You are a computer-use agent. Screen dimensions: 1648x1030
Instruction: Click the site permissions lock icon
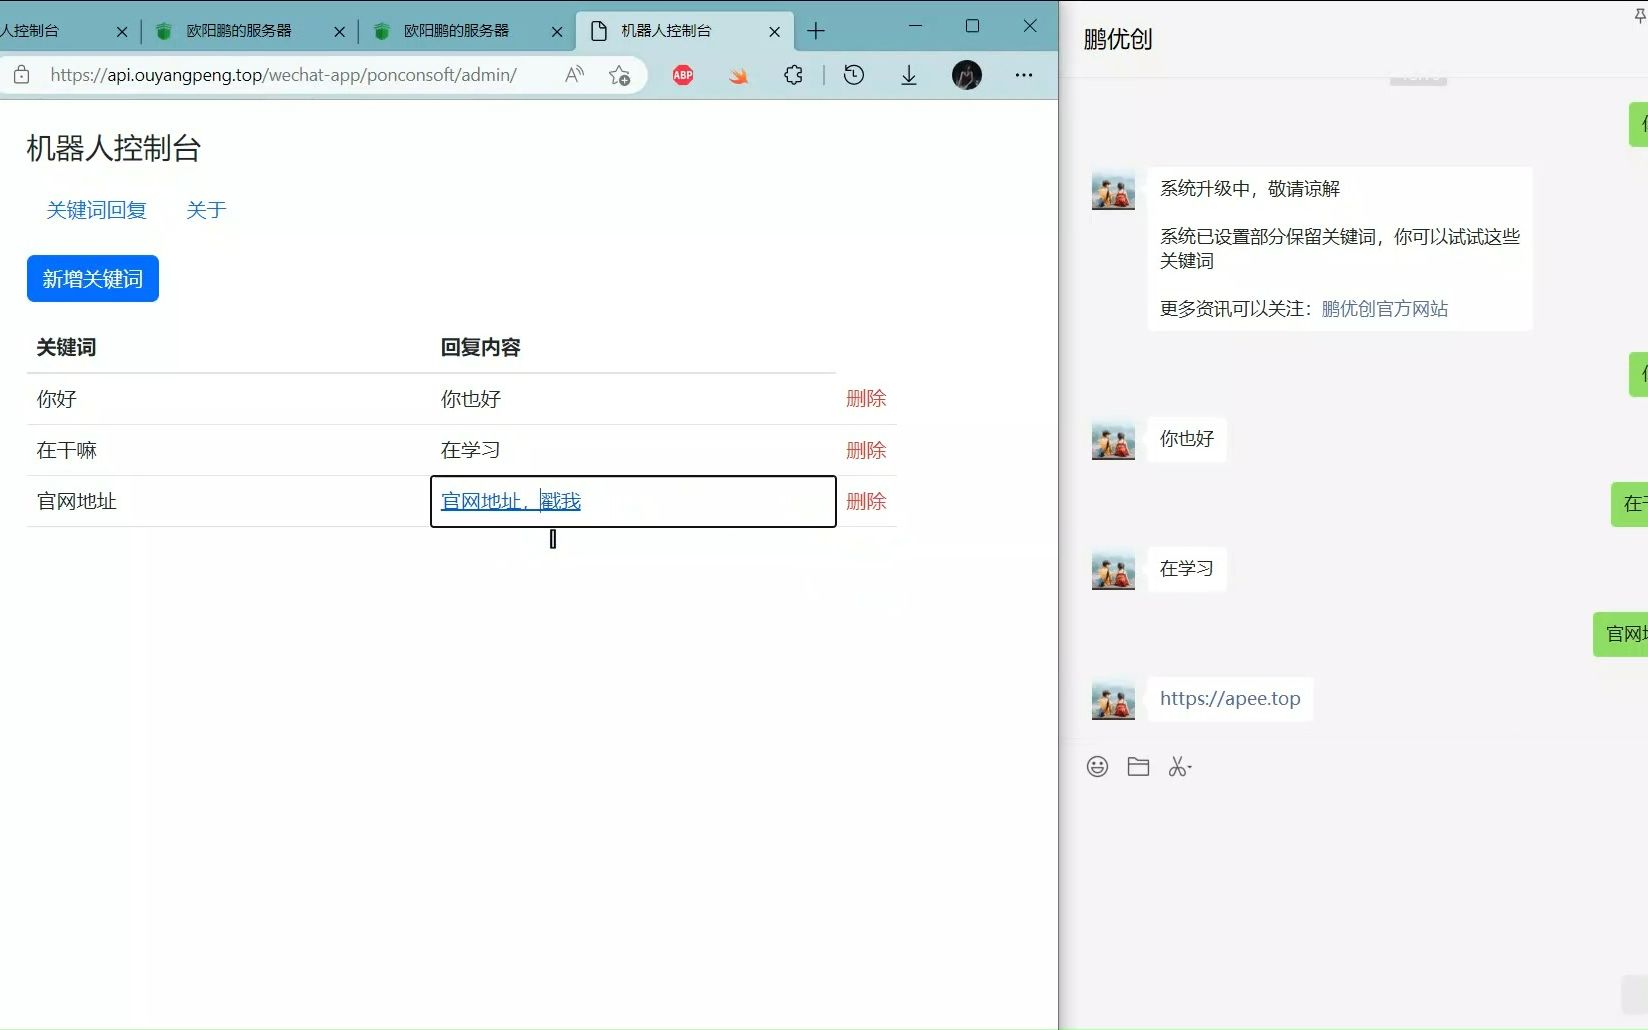(21, 75)
